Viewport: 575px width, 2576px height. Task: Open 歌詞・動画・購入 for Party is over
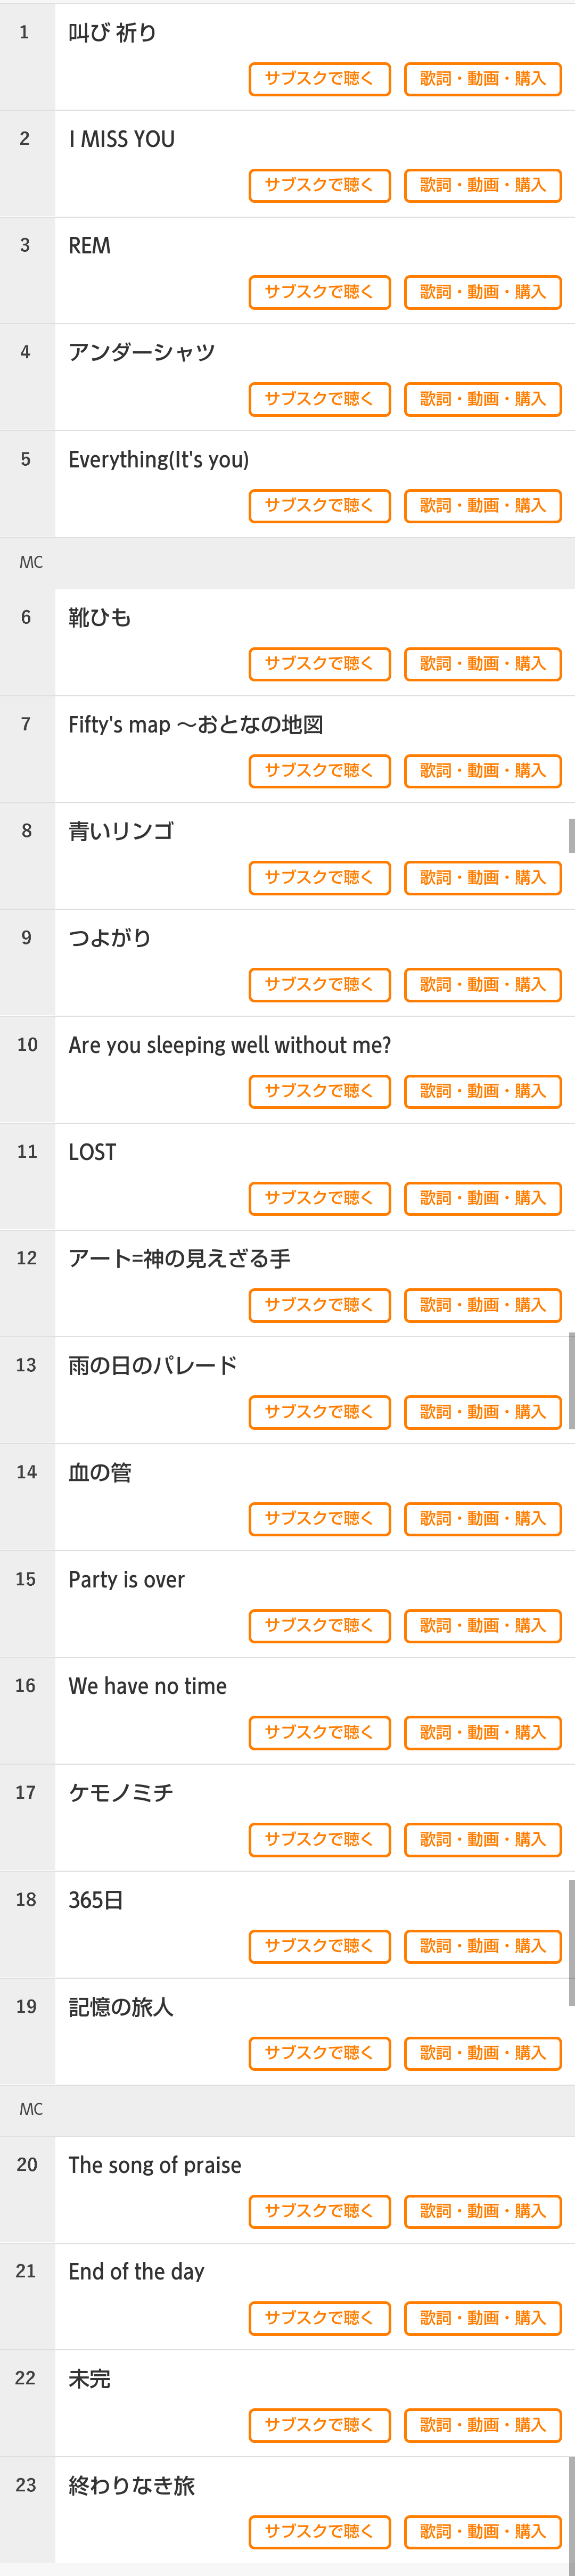click(x=482, y=1626)
